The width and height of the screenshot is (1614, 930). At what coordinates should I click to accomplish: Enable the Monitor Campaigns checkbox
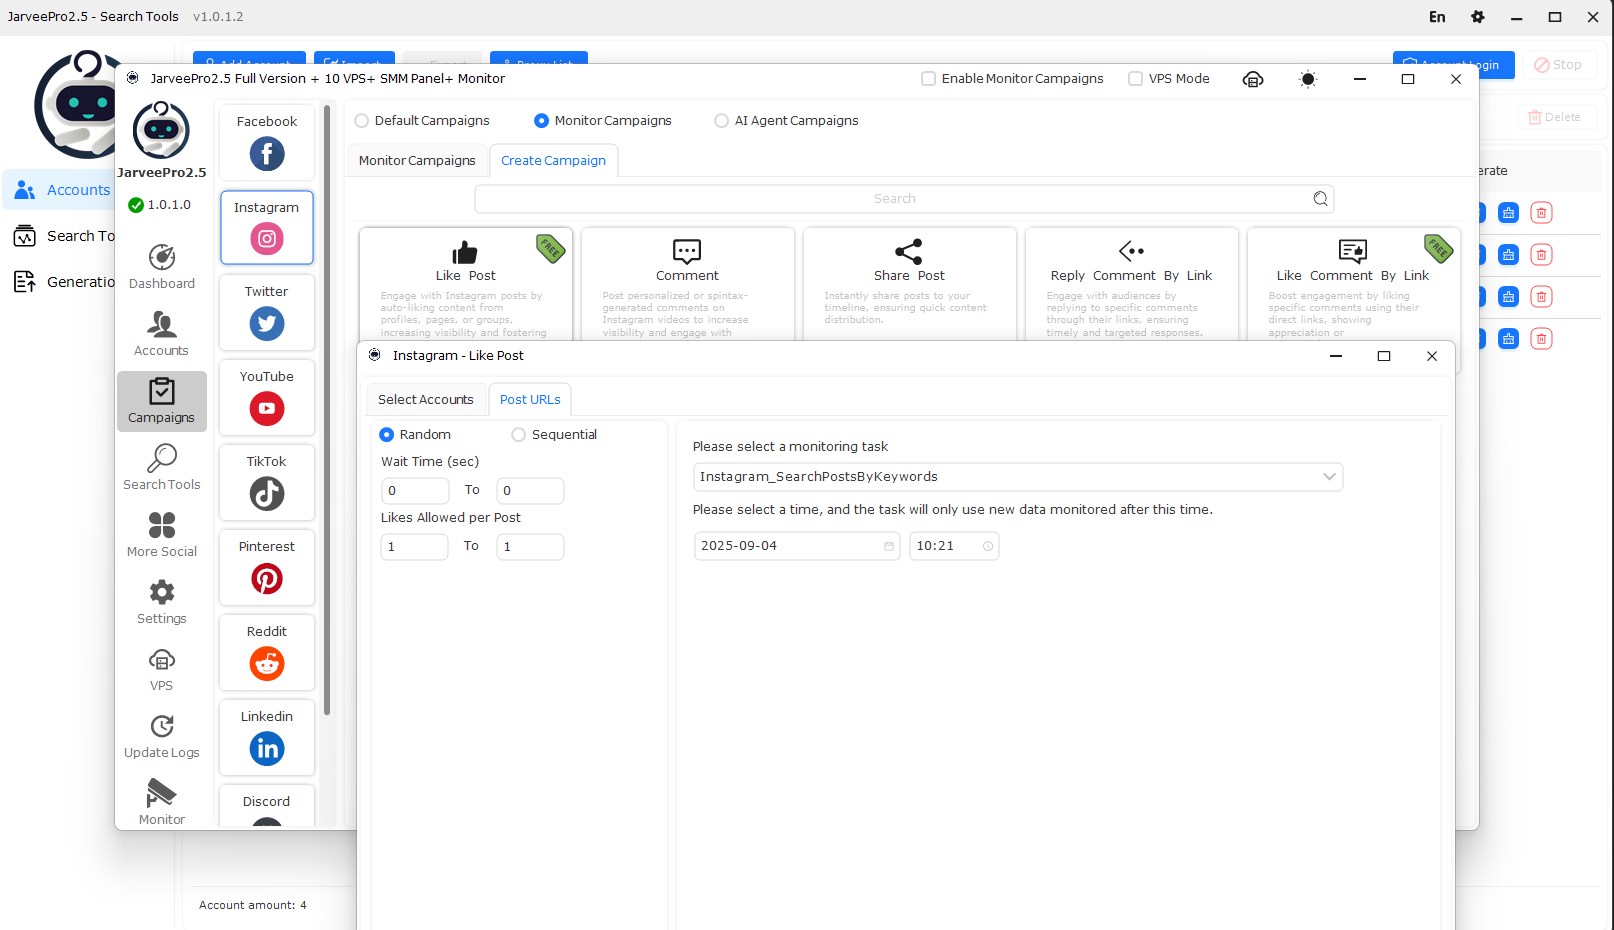click(x=929, y=79)
